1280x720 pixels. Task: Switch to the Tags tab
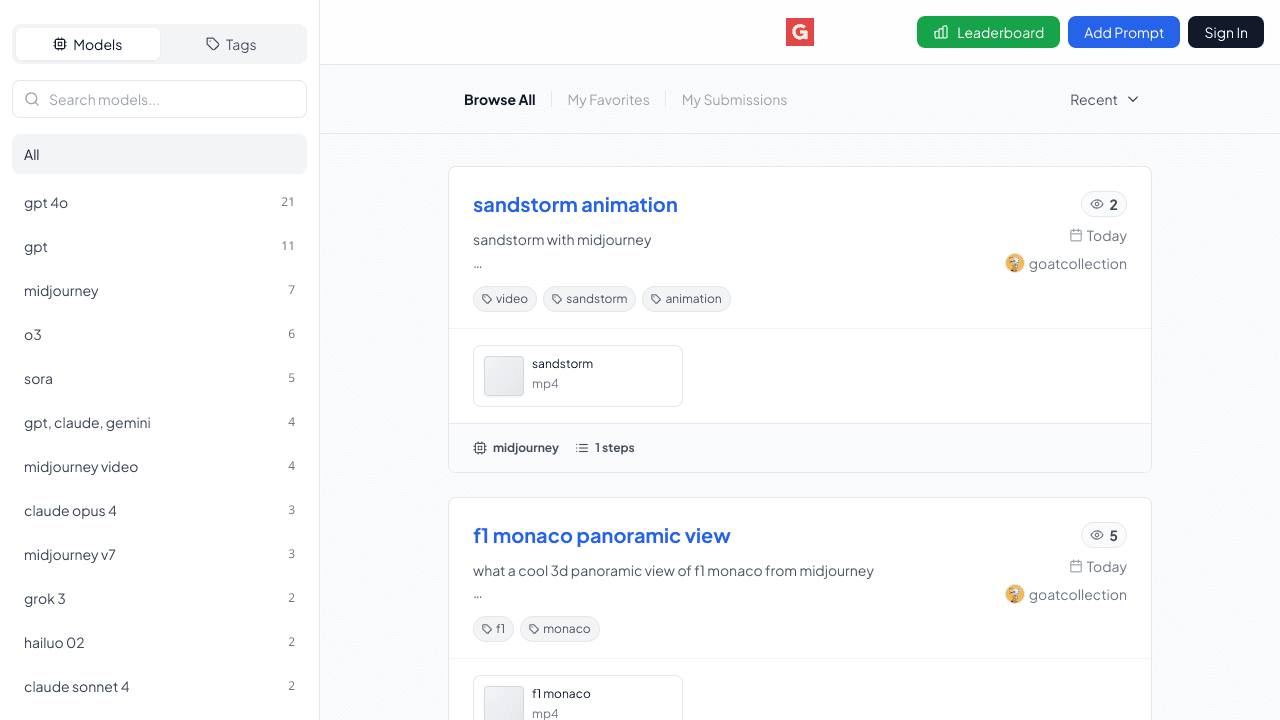click(x=231, y=44)
